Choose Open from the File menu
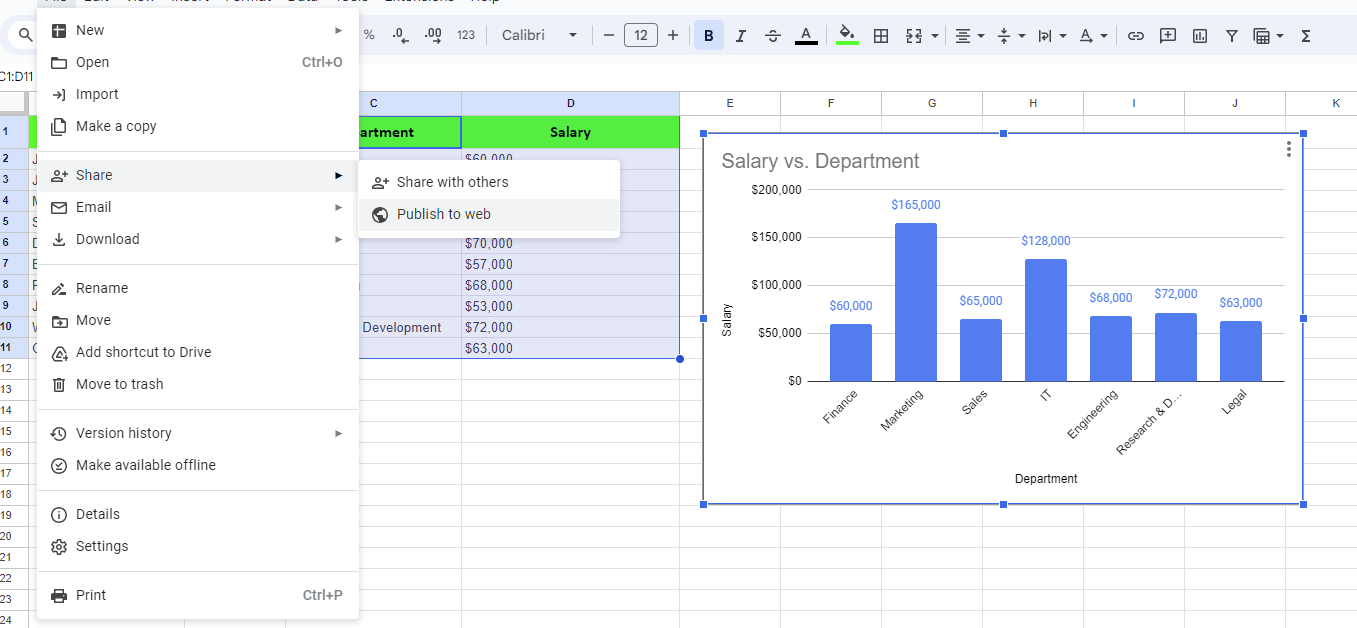Viewport: 1357px width, 628px height. (x=198, y=62)
